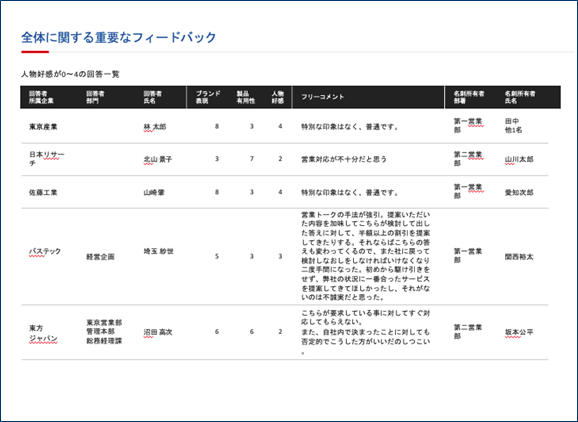Screen dimensions: 578x422
Task: Select the 東京営業部 管理本部 department cell
Action: tap(104, 332)
